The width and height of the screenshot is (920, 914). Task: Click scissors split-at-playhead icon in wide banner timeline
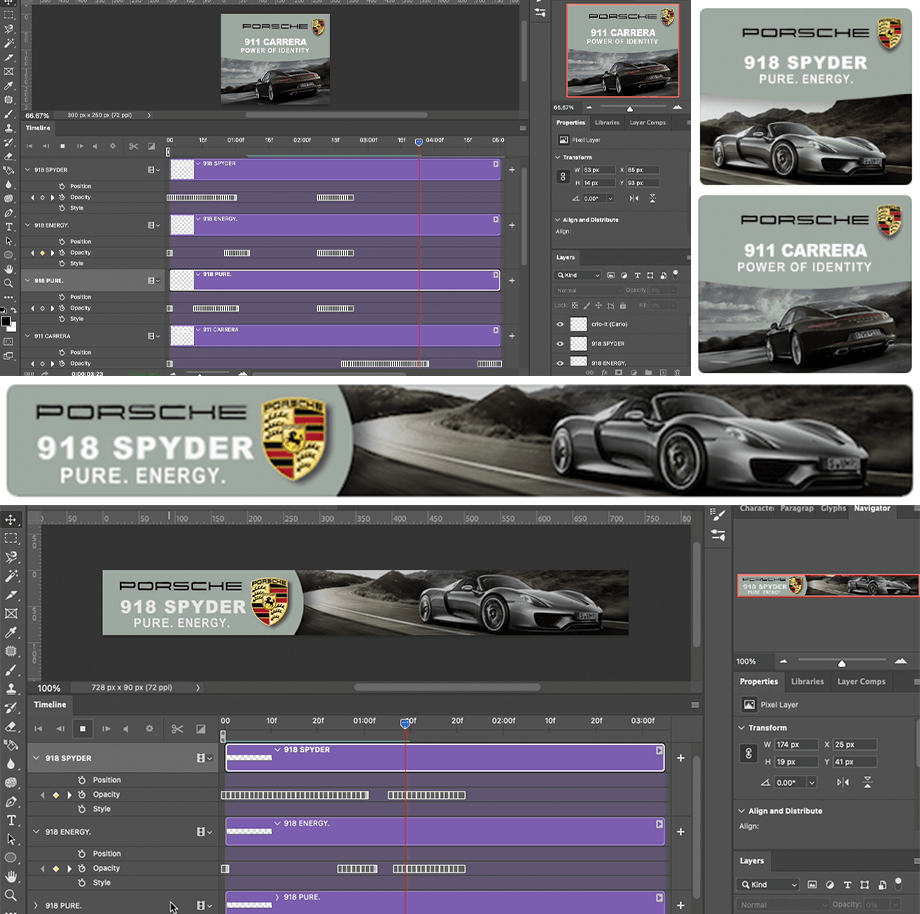177,729
